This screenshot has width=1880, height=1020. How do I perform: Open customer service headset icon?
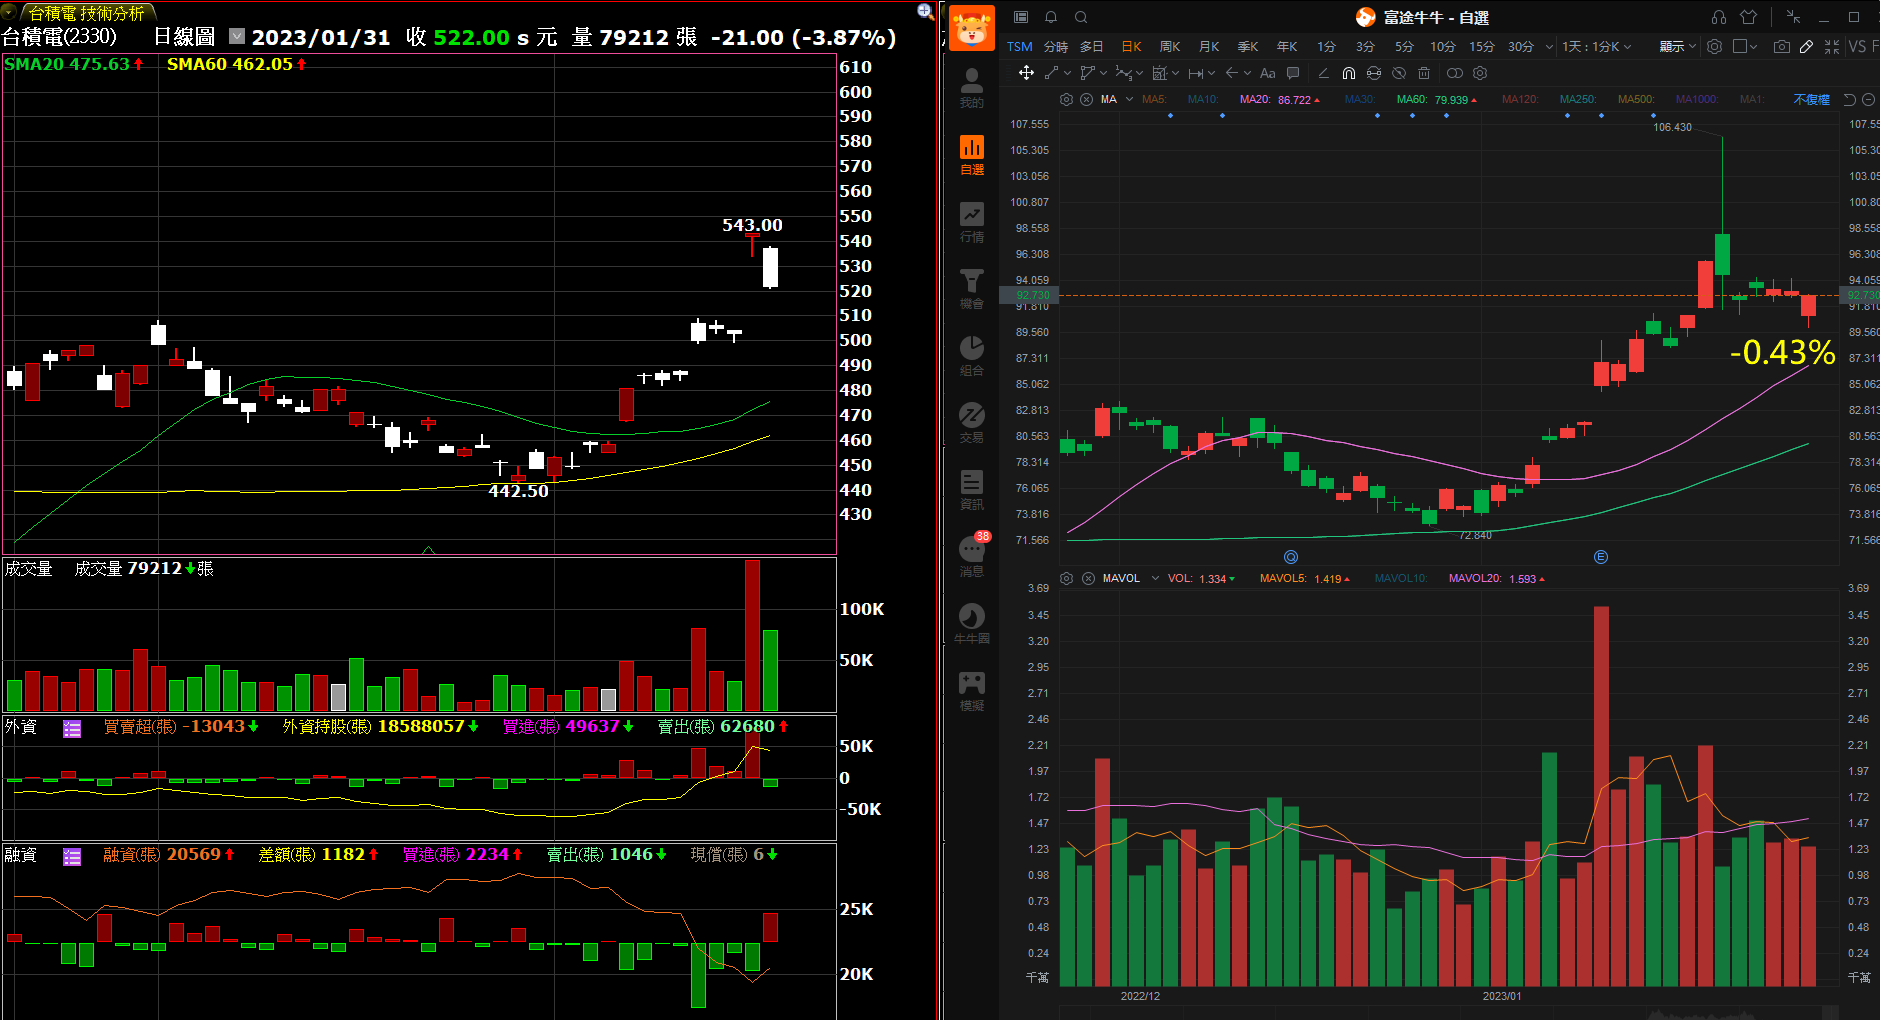click(1718, 17)
